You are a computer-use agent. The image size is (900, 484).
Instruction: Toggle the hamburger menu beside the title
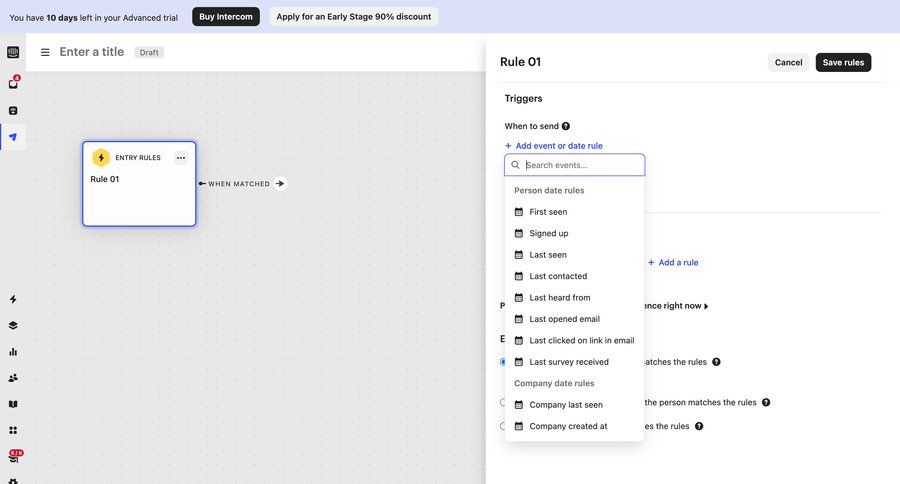point(45,52)
